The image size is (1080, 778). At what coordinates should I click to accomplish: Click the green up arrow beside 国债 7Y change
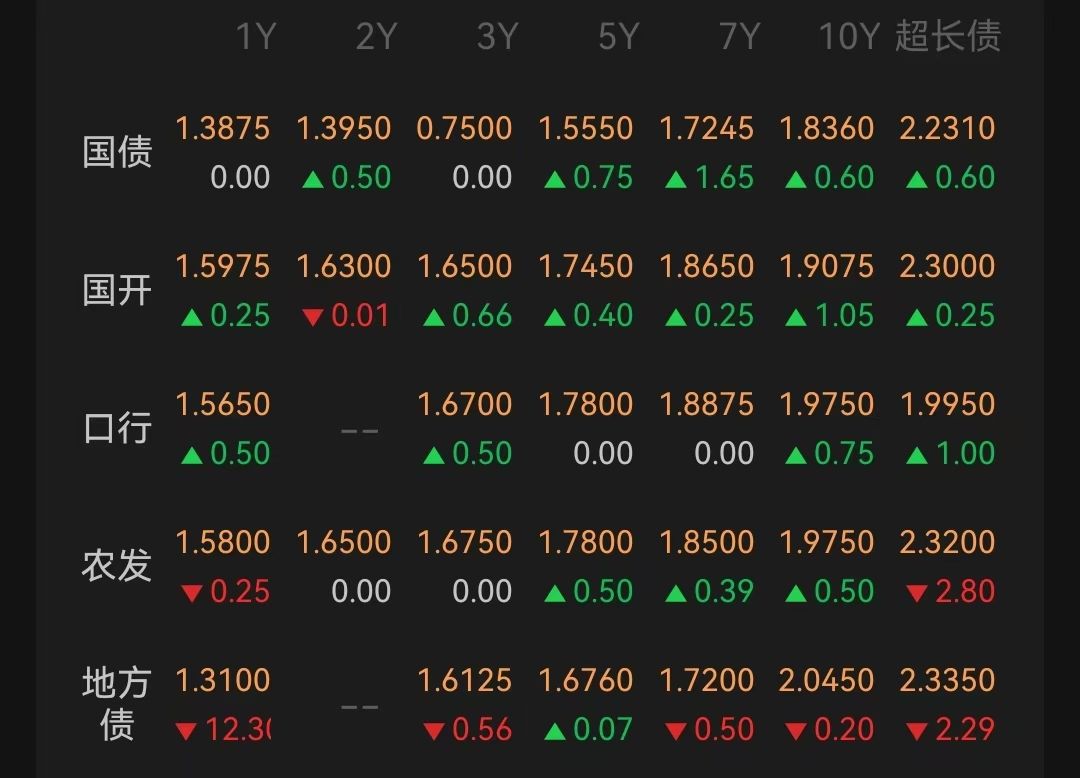coord(676,180)
